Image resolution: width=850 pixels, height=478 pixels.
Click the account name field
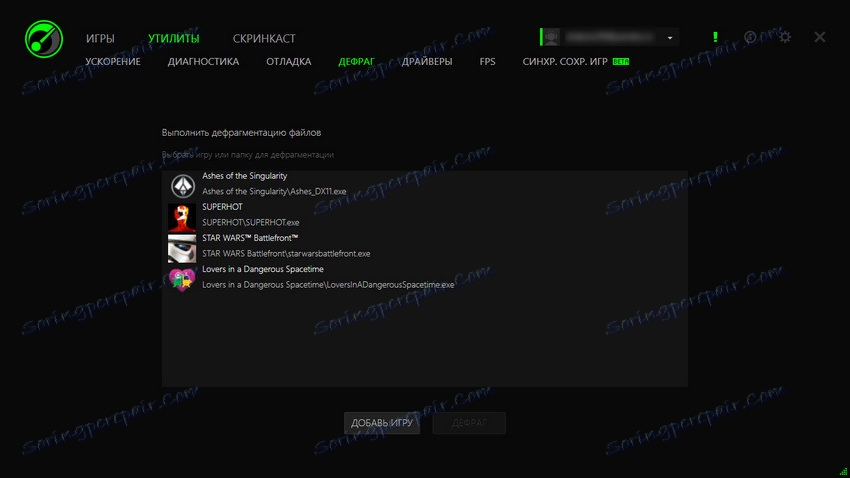(610, 37)
